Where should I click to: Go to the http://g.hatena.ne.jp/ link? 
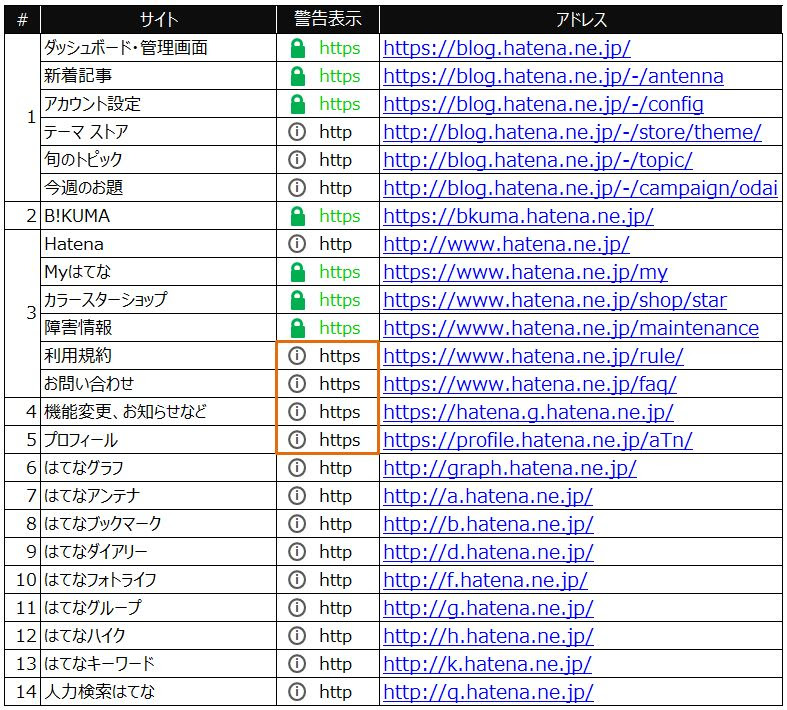488,608
